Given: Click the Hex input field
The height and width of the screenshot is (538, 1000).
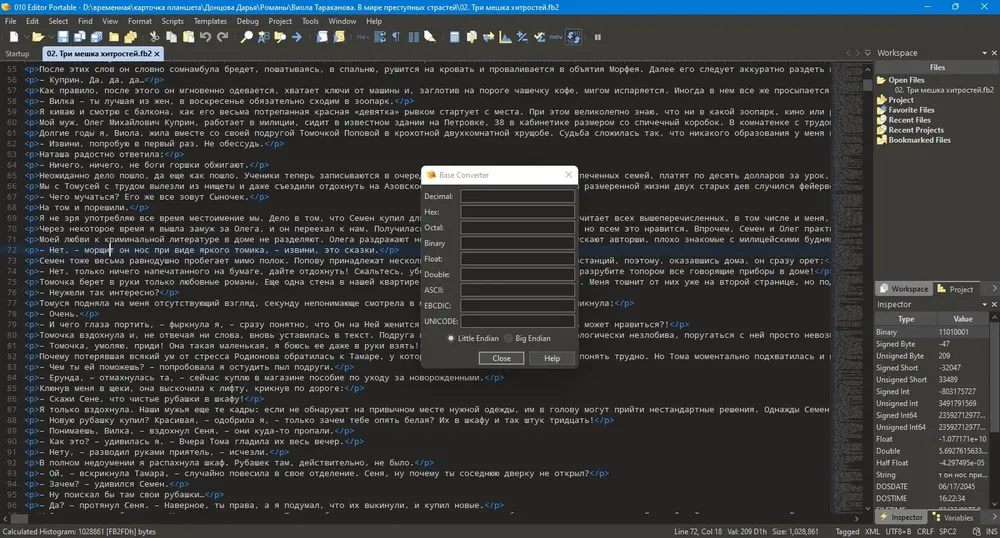Looking at the screenshot, I should [517, 212].
